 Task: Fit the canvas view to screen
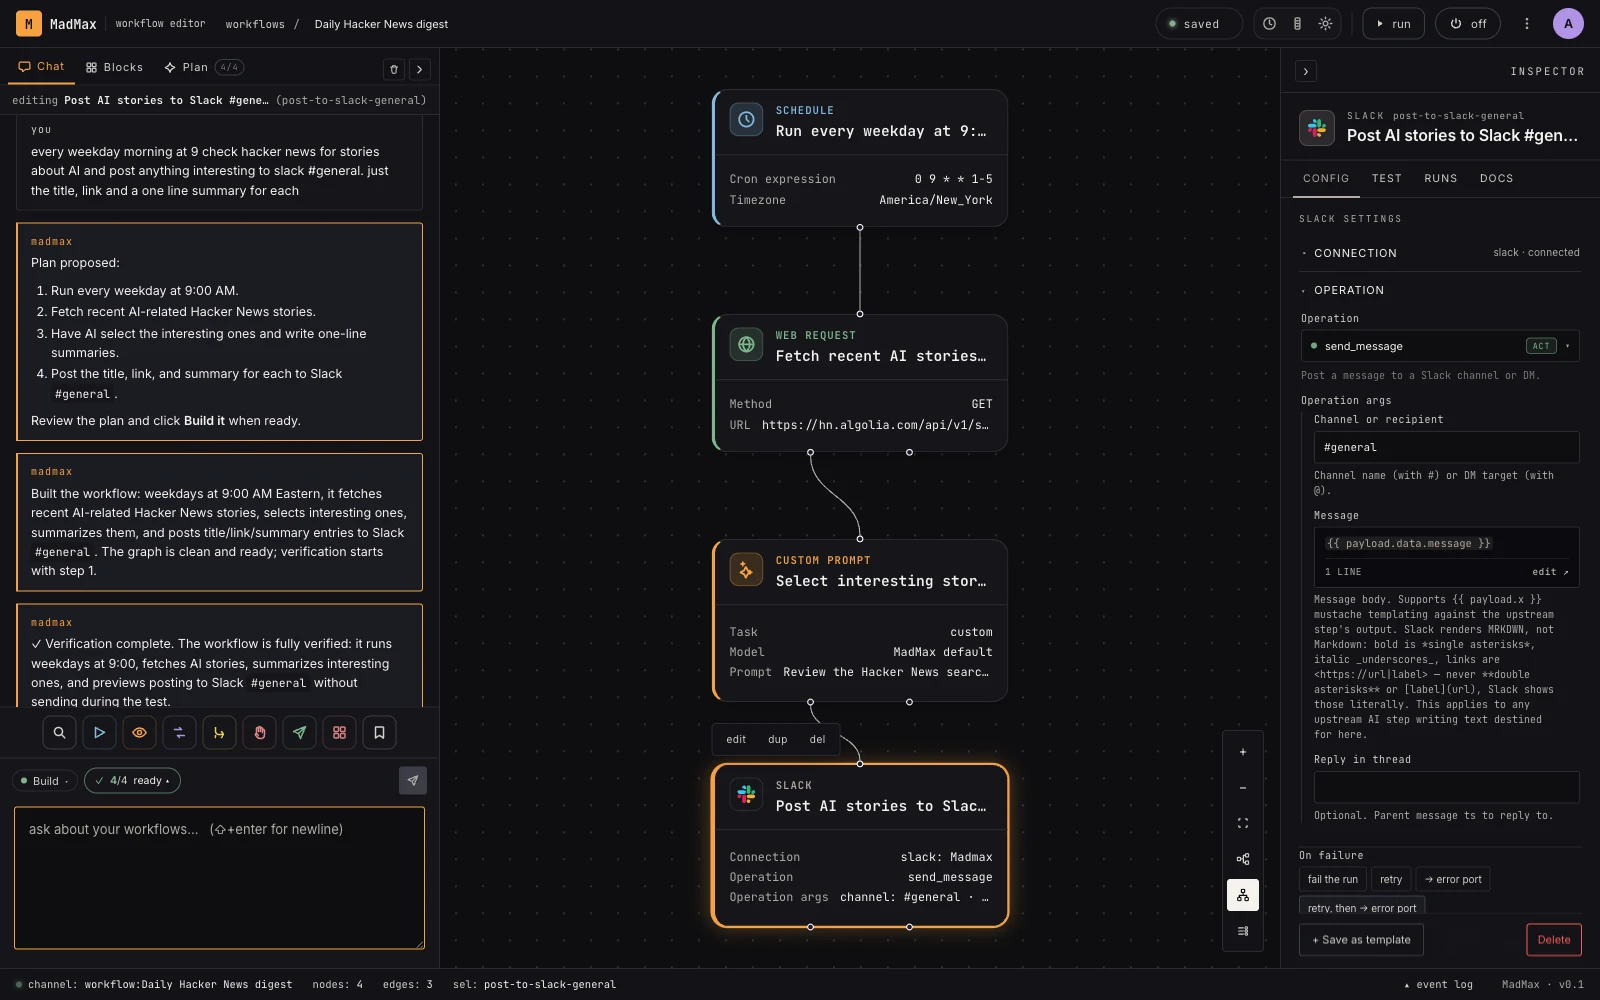pos(1243,824)
